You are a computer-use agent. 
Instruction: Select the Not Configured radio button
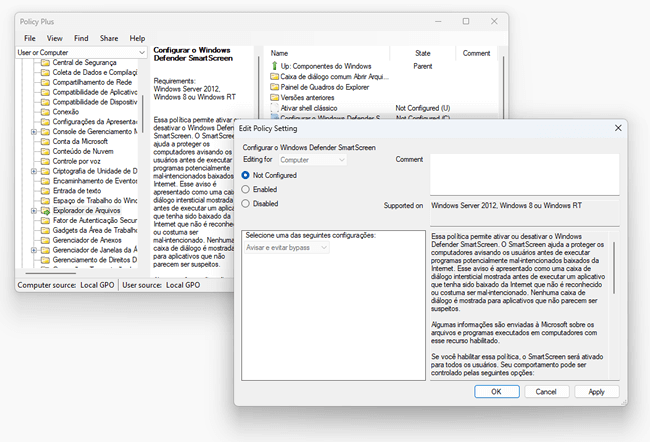245,175
